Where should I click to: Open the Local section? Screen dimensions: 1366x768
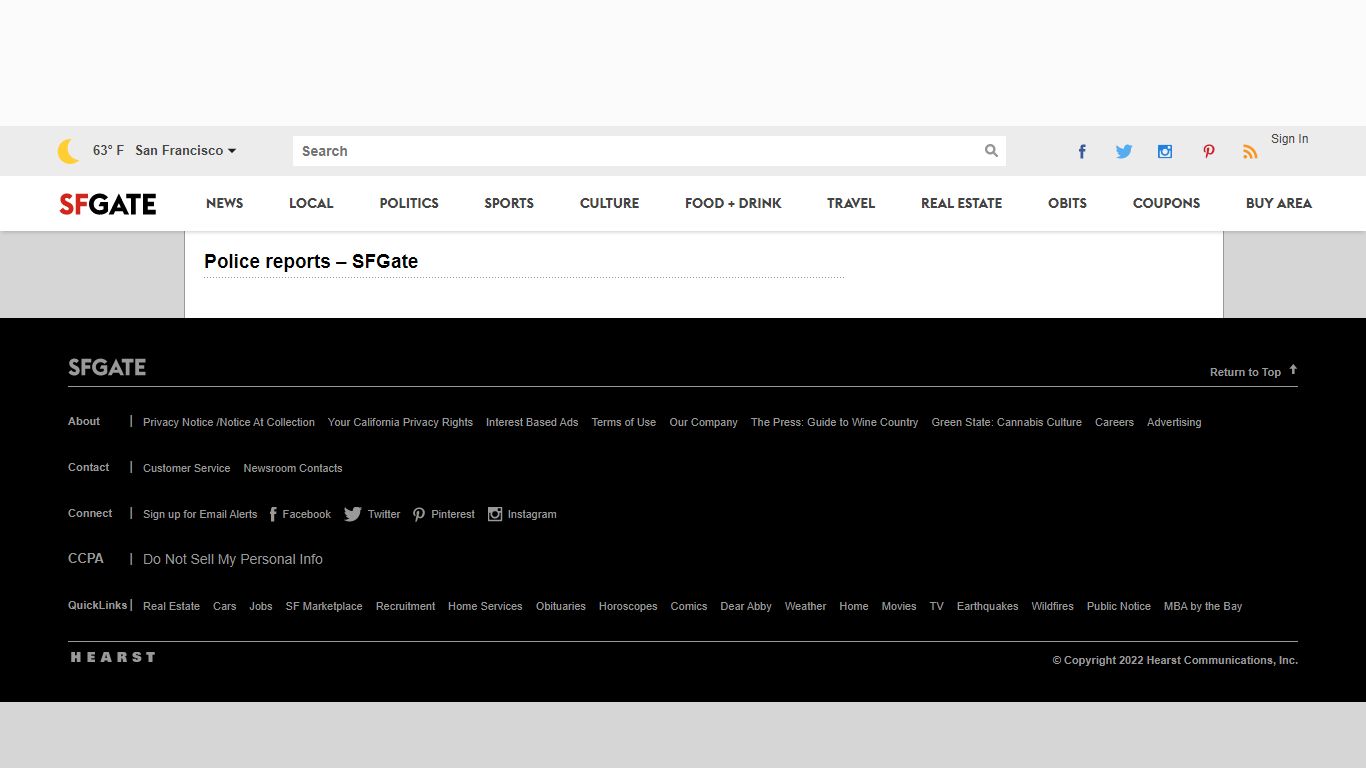[x=311, y=203]
